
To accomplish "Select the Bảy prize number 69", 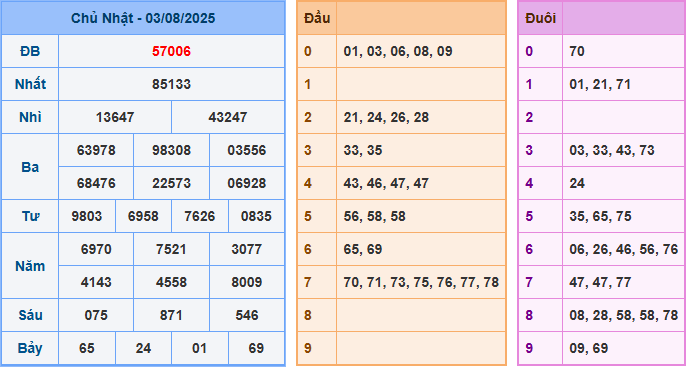I will (x=256, y=348).
